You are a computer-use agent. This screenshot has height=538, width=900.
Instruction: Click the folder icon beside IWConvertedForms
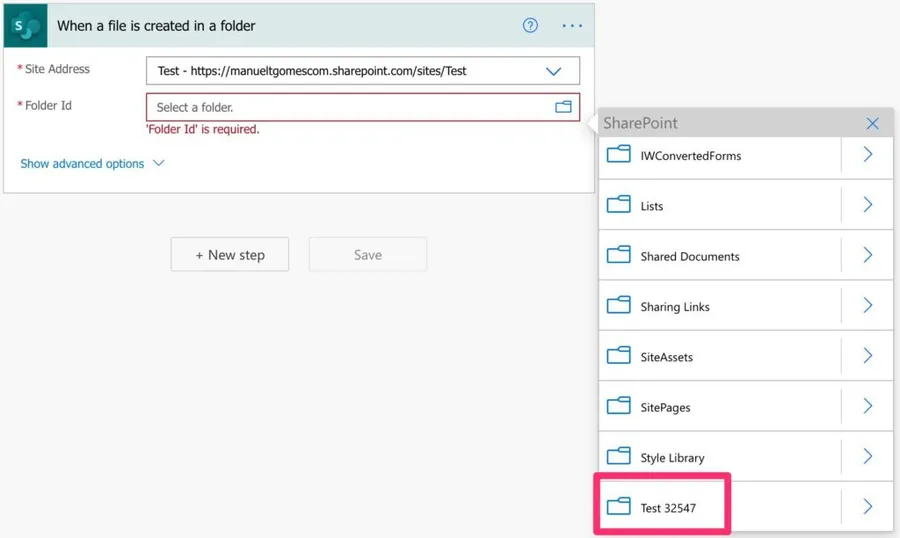click(x=619, y=155)
